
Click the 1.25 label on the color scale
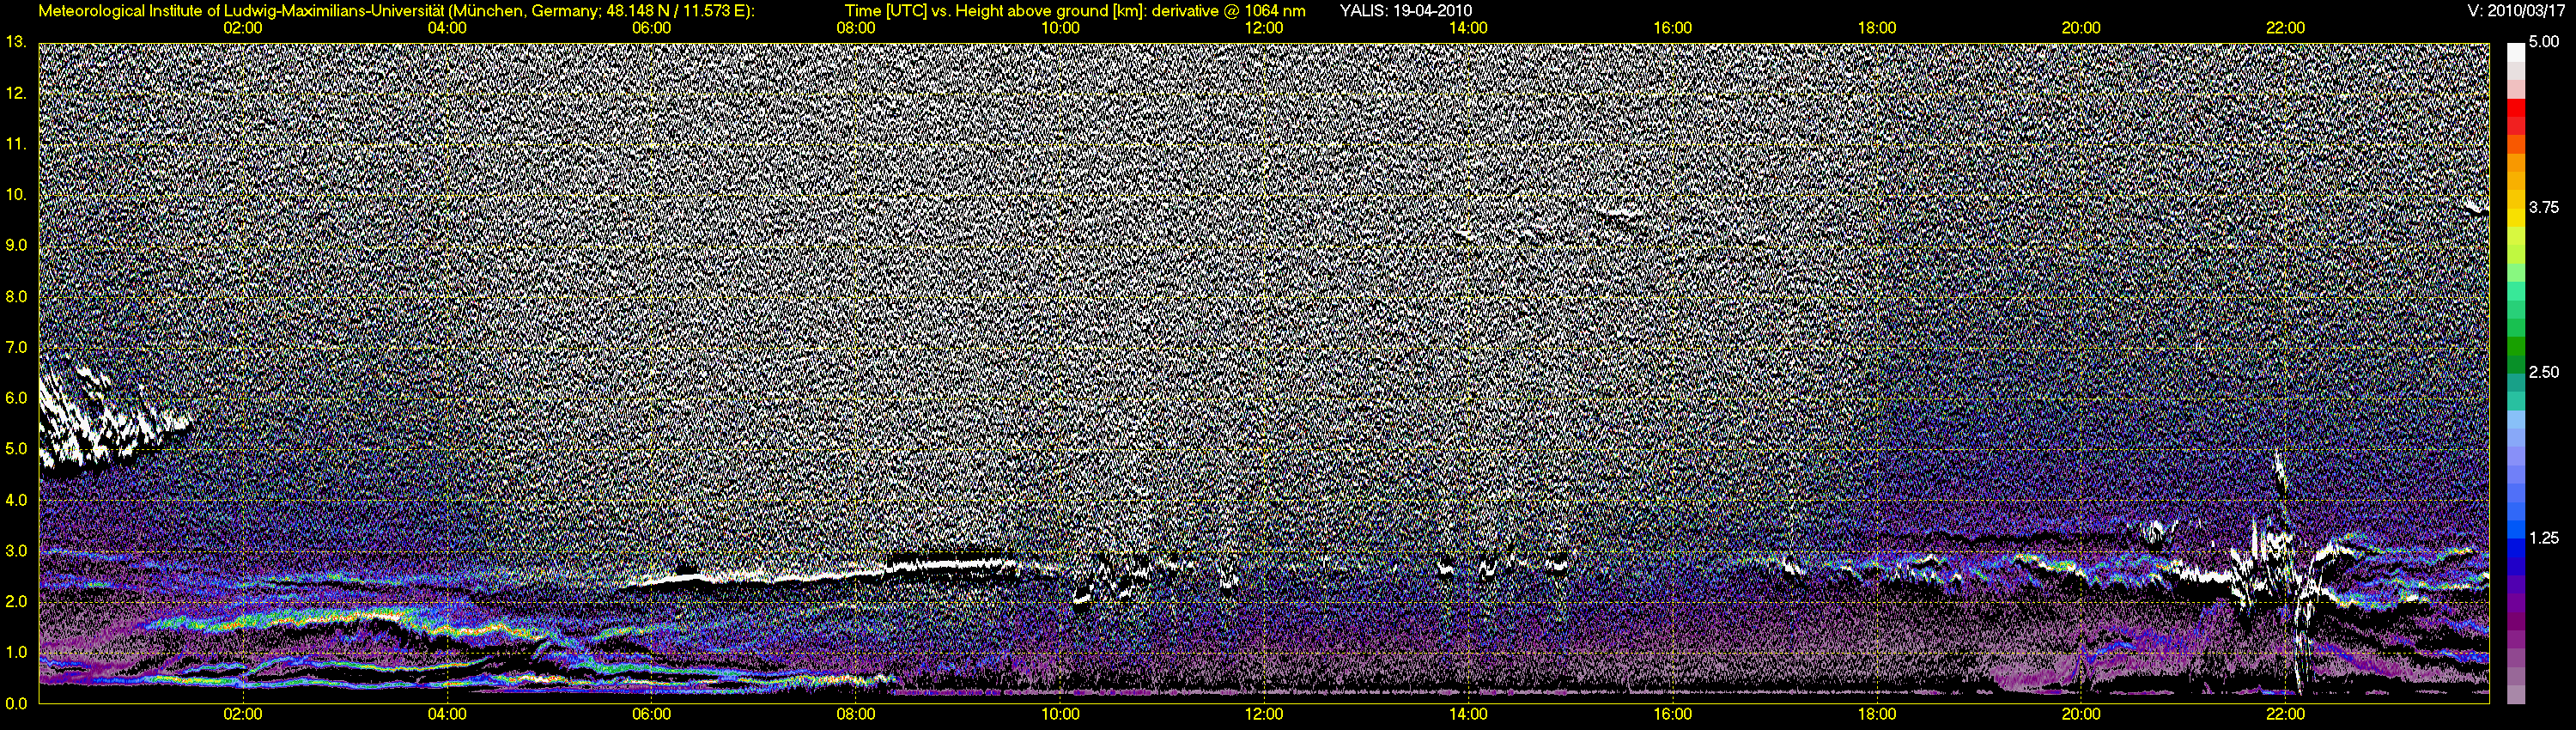[2544, 538]
